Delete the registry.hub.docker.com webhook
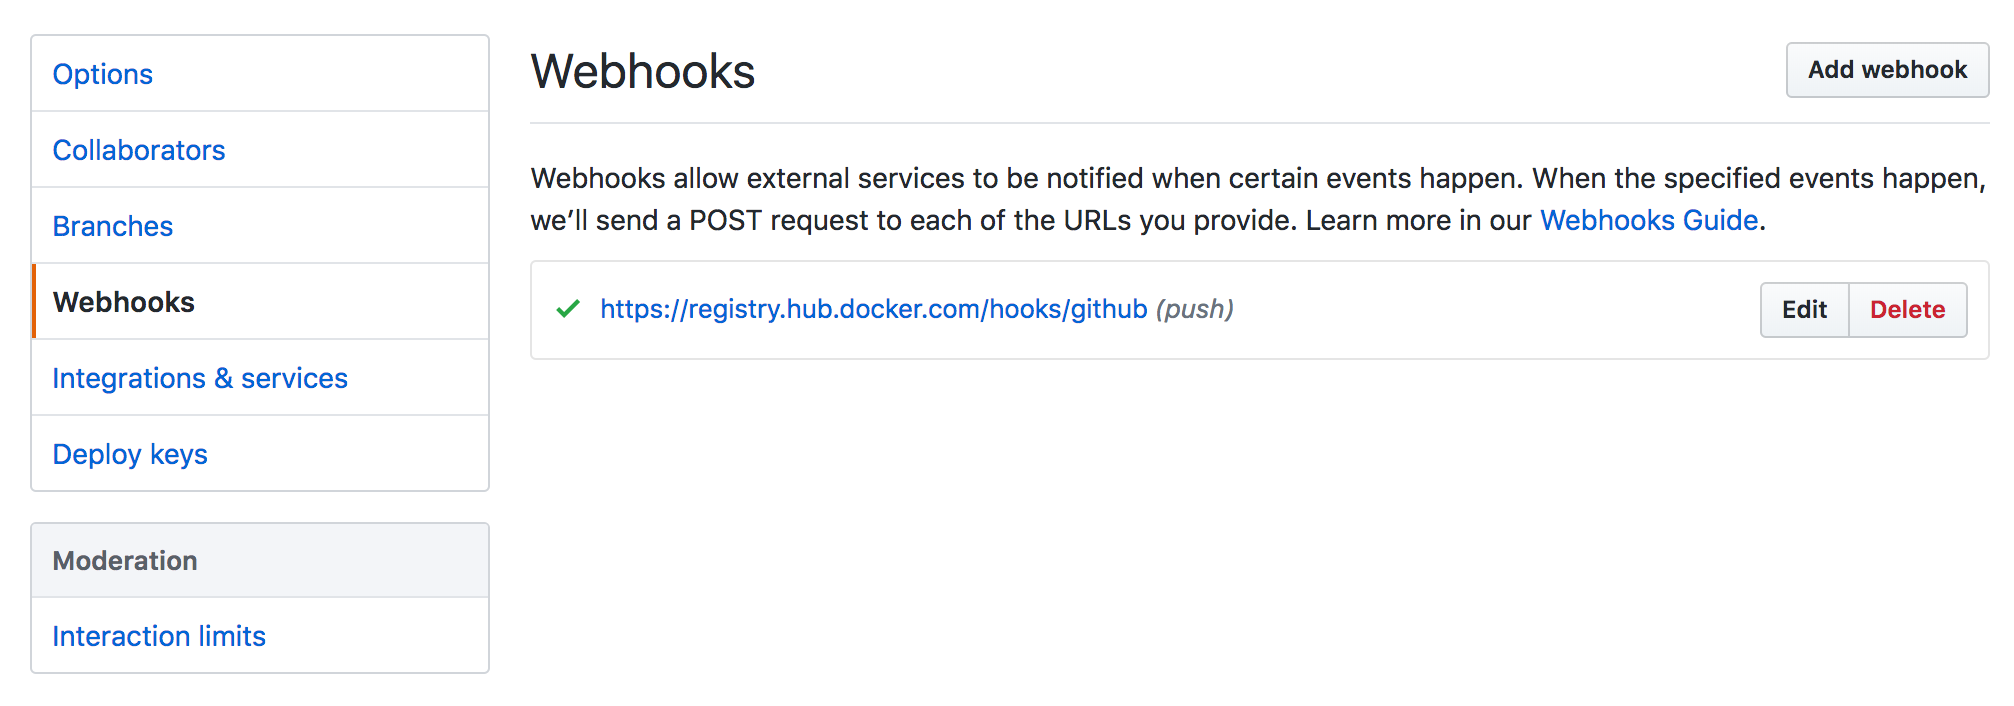 [x=1907, y=310]
